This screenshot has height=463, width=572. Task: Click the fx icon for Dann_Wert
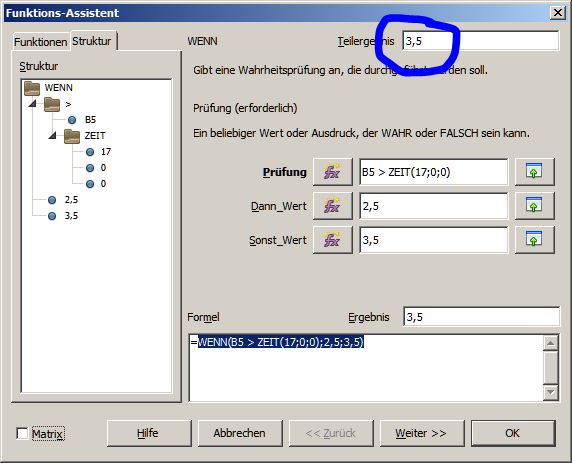(333, 206)
